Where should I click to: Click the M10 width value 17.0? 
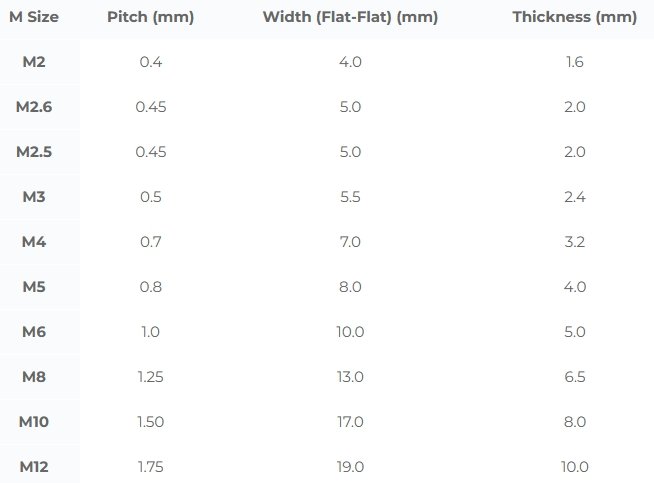click(x=350, y=422)
